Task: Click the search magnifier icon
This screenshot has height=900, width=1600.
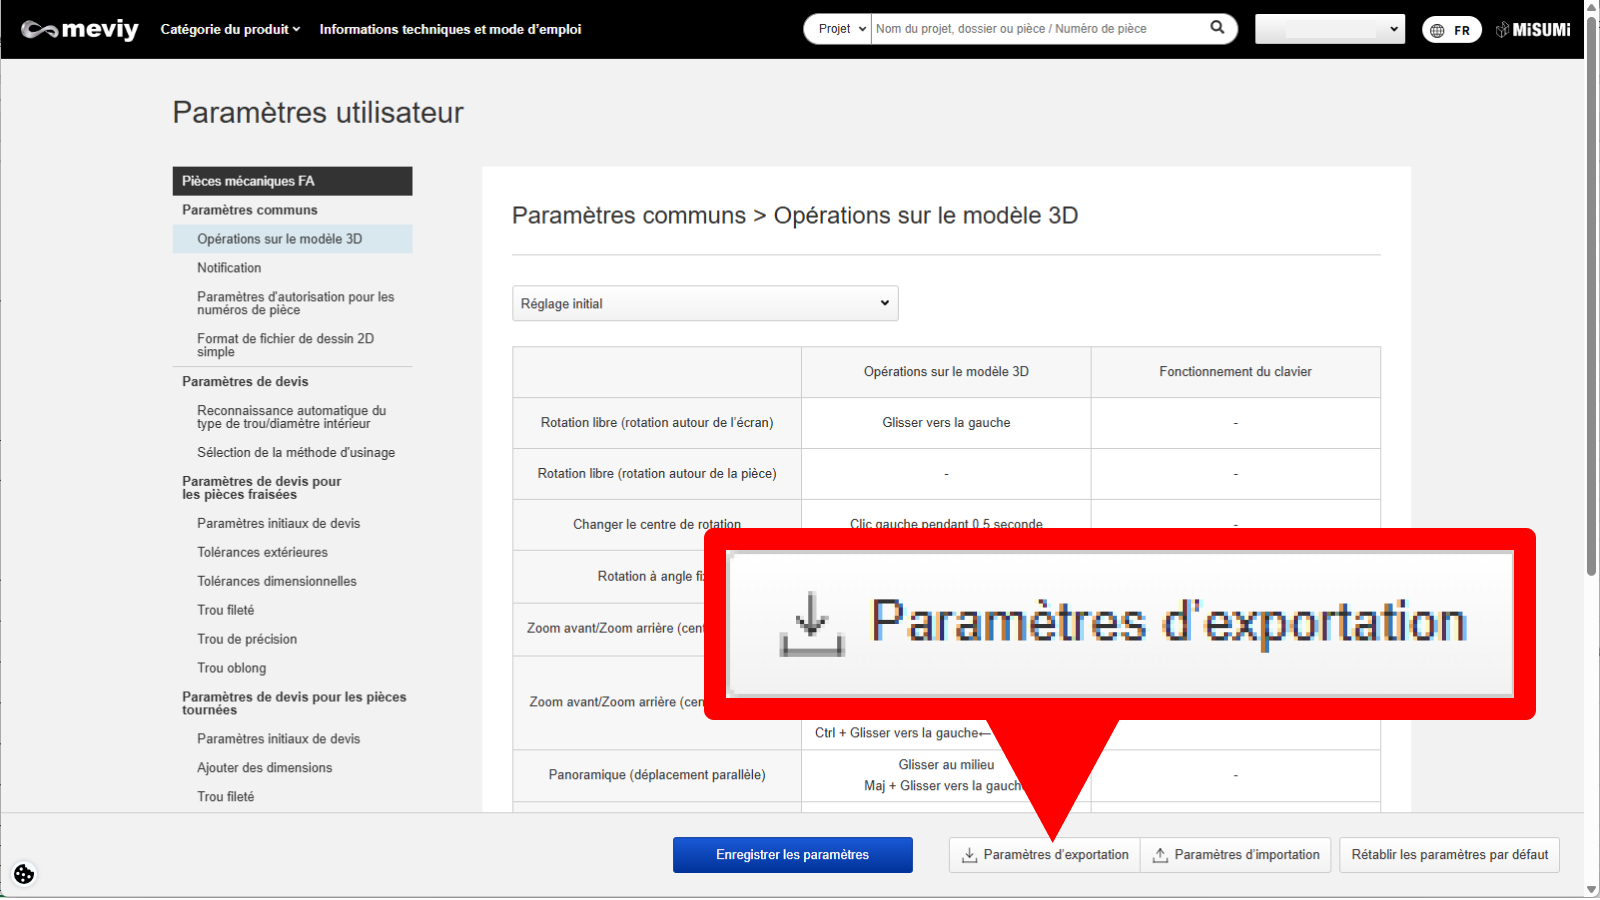Action: click(1217, 28)
